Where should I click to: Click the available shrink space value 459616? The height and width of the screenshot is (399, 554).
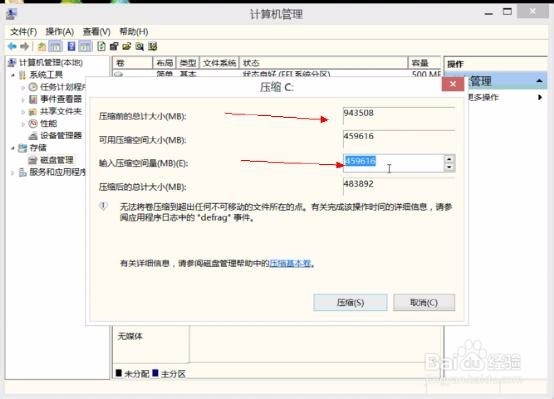click(x=359, y=136)
